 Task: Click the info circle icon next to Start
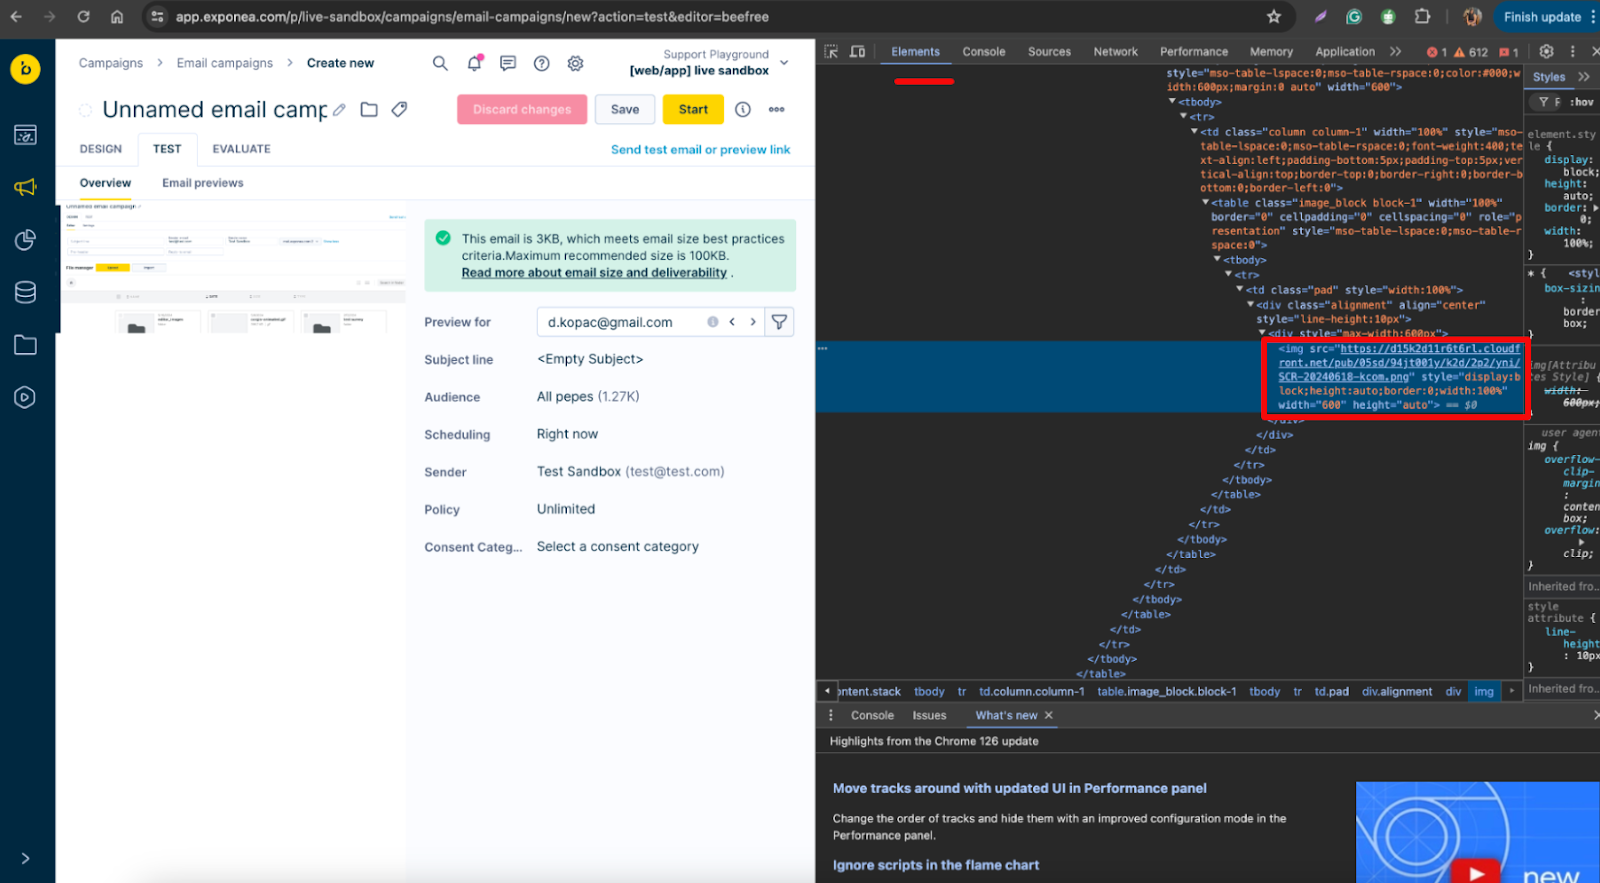[743, 110]
